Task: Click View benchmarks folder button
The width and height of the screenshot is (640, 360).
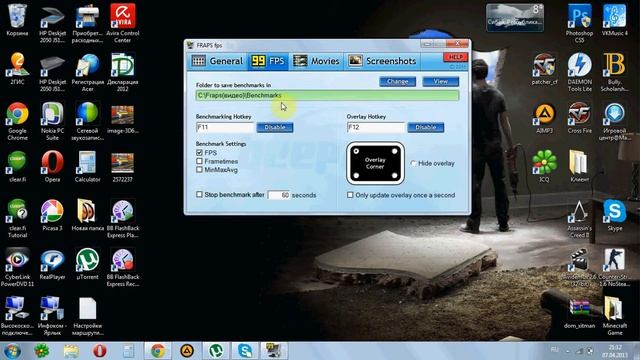Action: 441,82
